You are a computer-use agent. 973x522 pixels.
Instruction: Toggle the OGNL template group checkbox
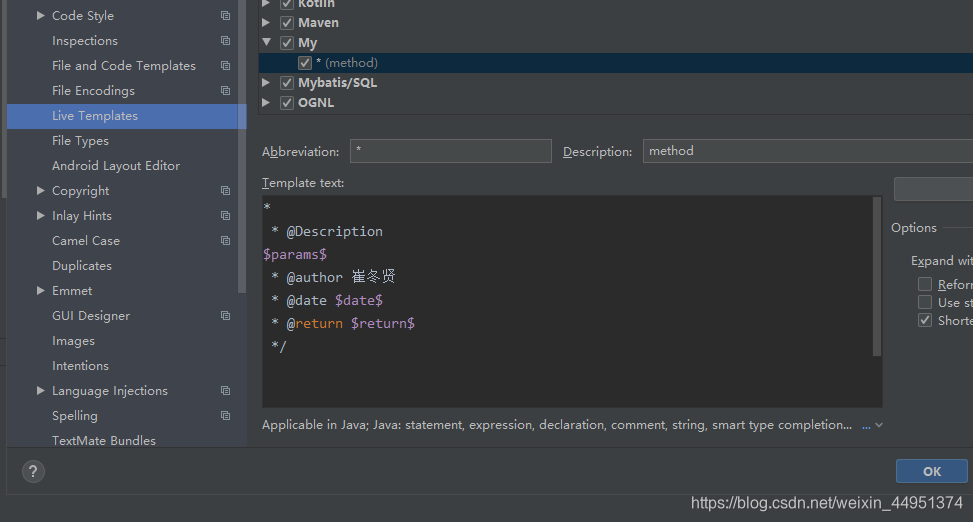tap(287, 102)
